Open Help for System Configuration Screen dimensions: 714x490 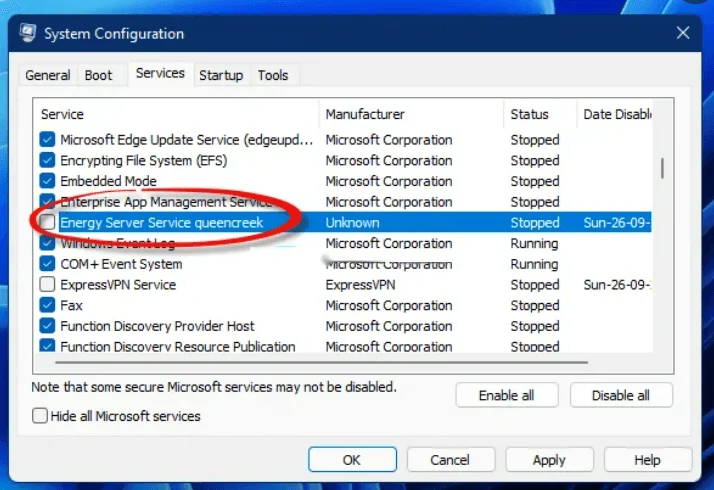pyautogui.click(x=648, y=460)
